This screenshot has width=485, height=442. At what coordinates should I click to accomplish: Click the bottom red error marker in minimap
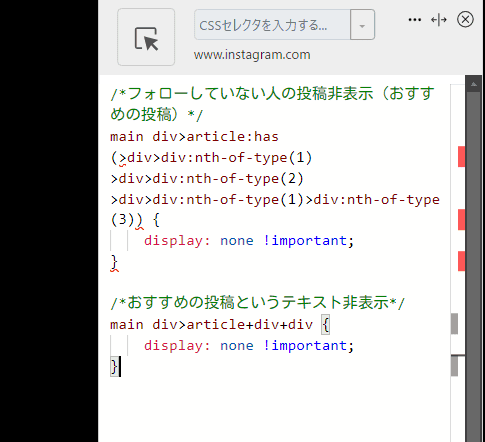click(461, 261)
